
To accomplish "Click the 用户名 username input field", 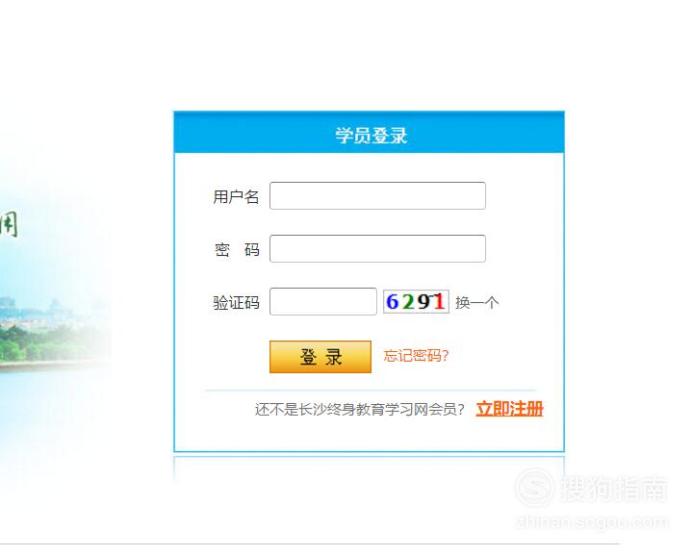I will pos(377,196).
